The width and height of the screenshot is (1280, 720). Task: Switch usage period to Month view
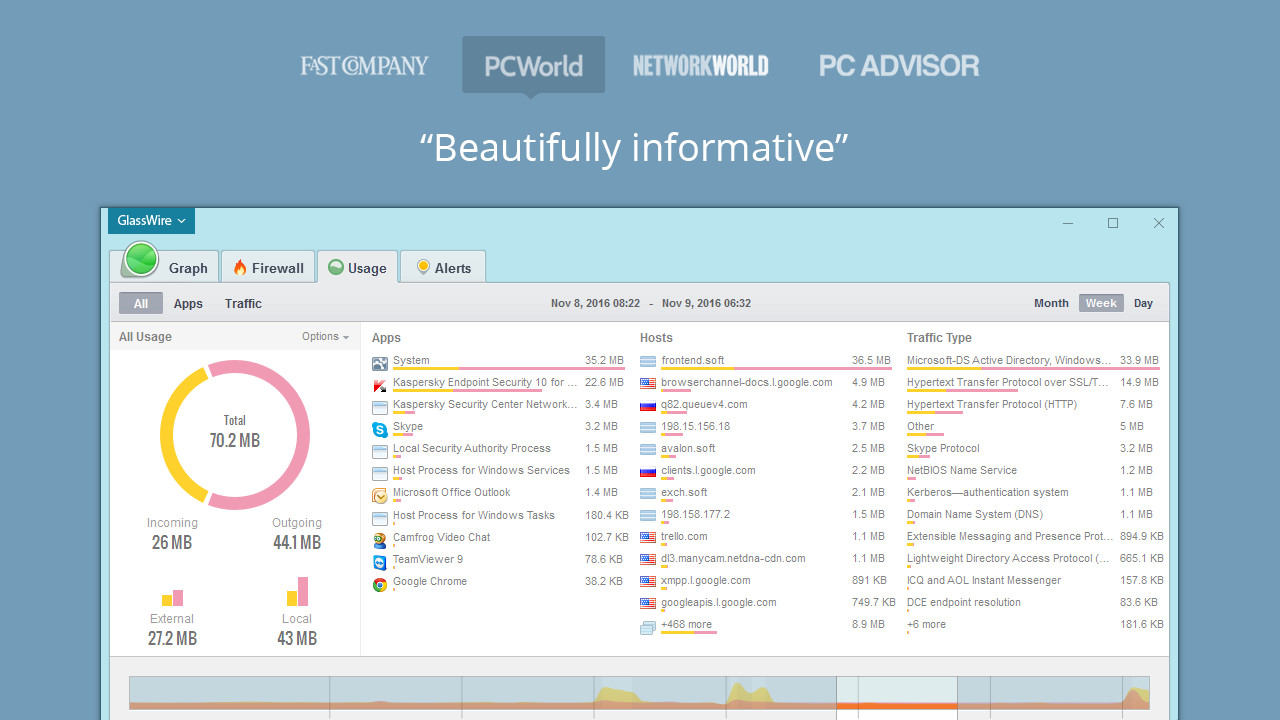[1051, 303]
